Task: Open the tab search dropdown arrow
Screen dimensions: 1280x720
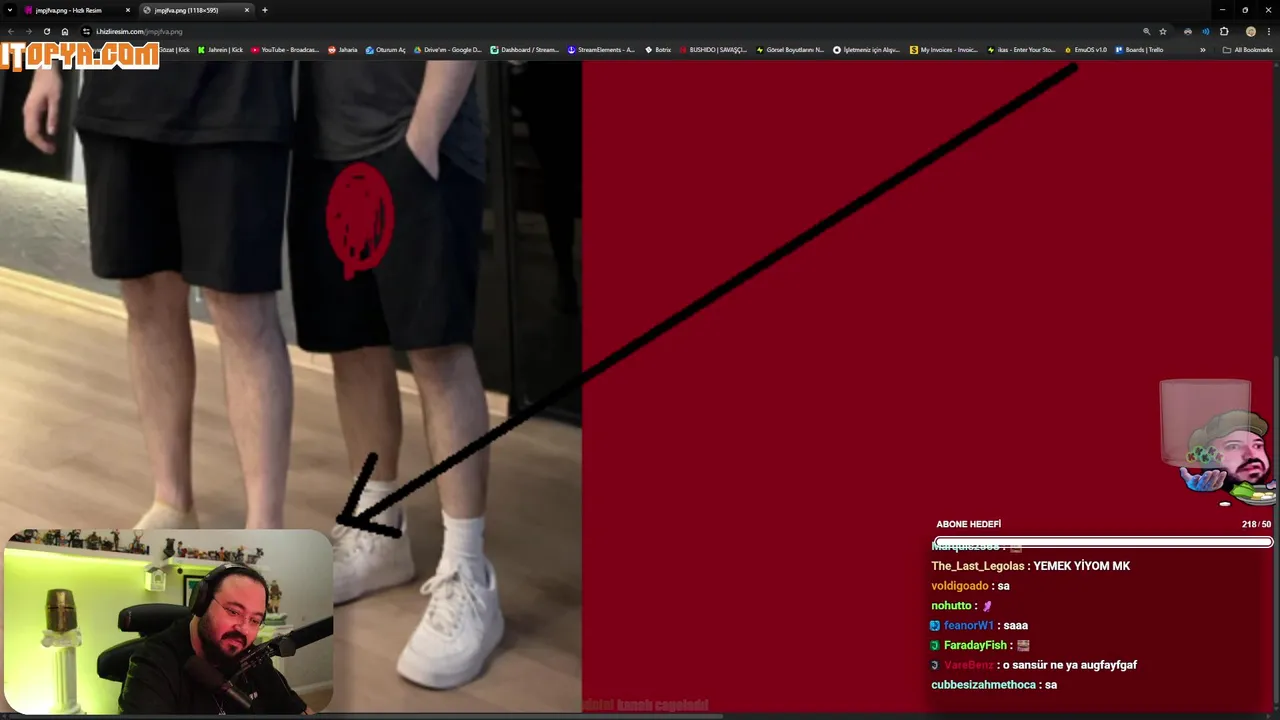Action: click(x=11, y=10)
